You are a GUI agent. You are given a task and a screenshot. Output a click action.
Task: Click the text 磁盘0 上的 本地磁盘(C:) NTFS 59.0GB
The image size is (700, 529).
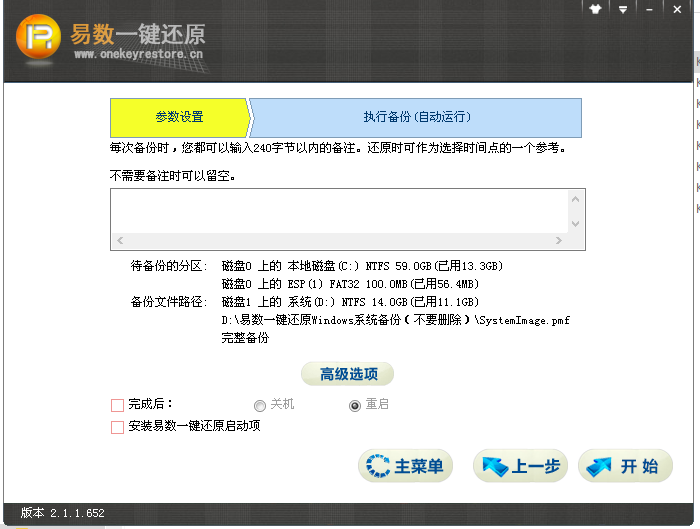point(326,266)
